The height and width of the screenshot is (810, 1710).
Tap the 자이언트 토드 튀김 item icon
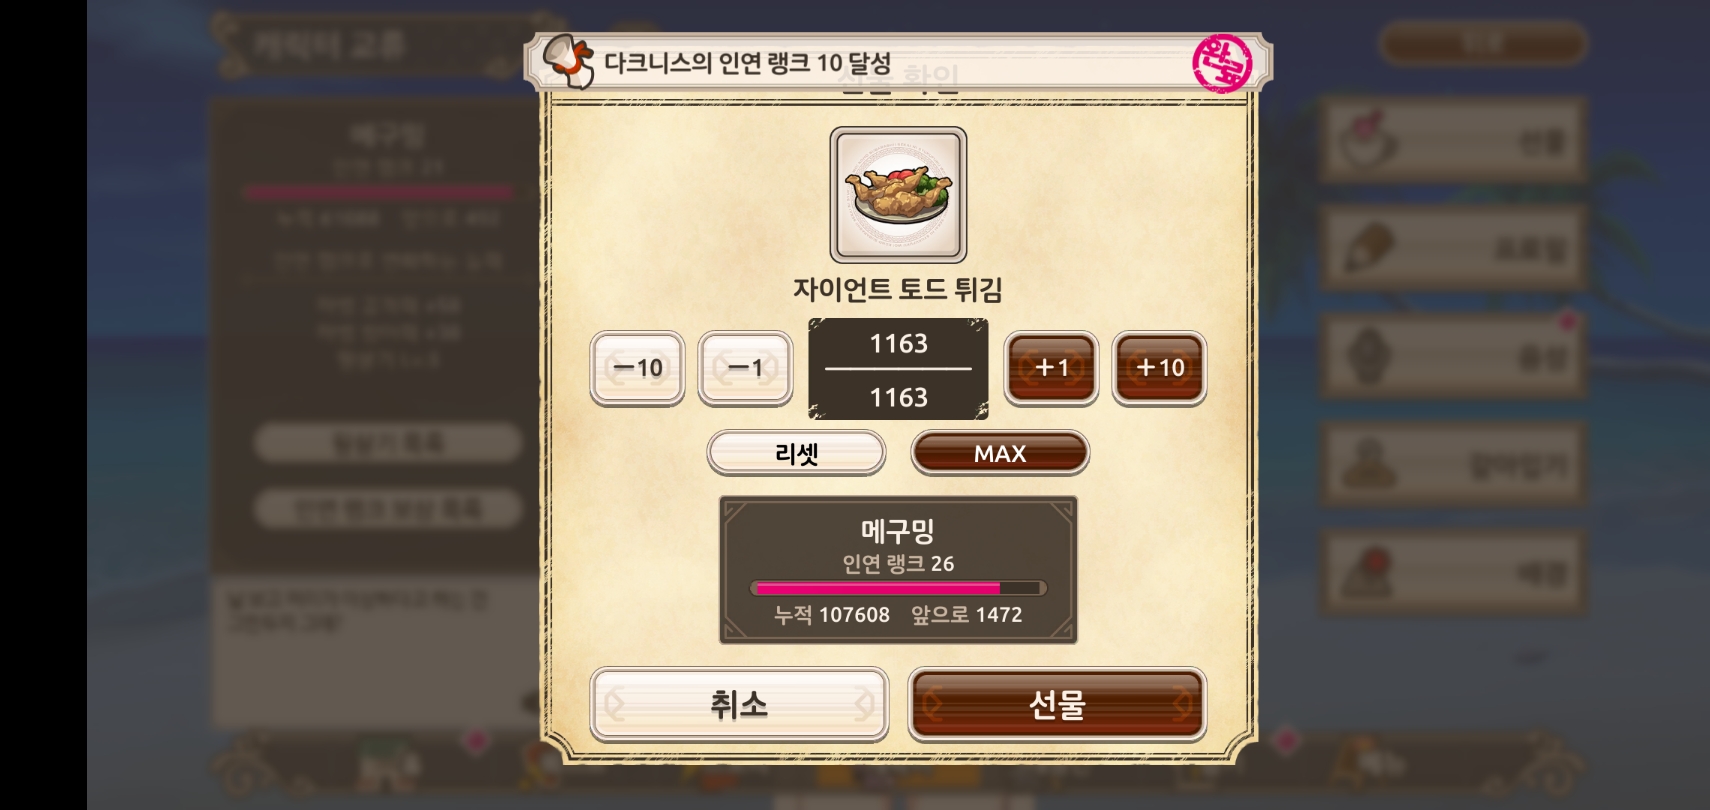point(898,195)
